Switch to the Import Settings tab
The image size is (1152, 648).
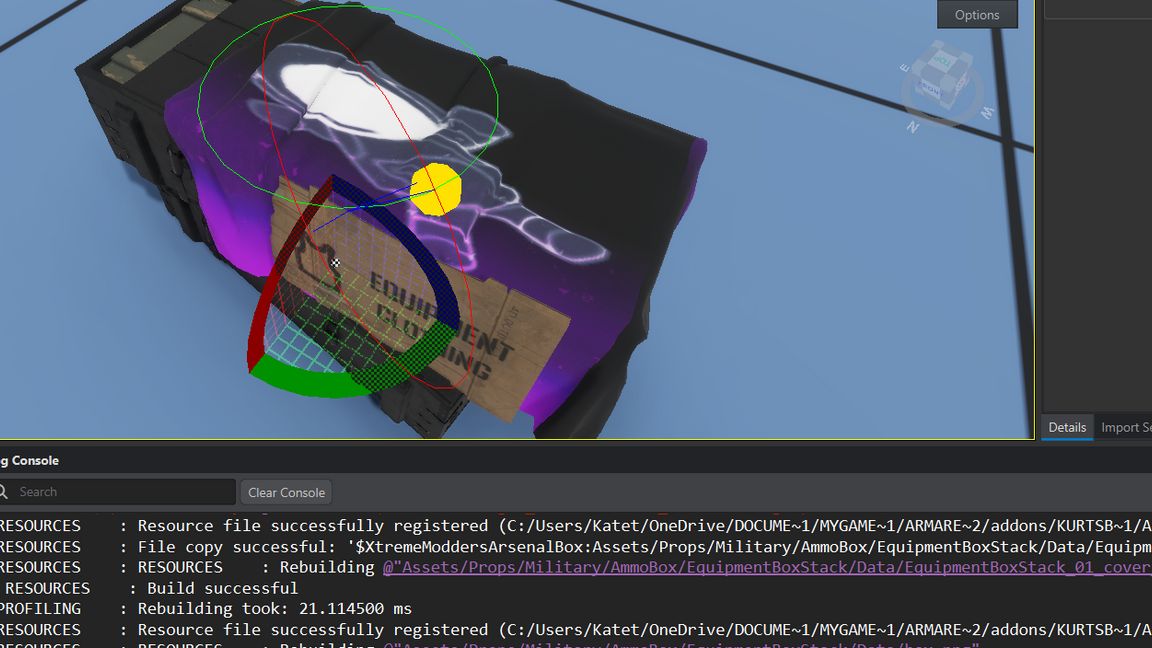pos(1126,427)
